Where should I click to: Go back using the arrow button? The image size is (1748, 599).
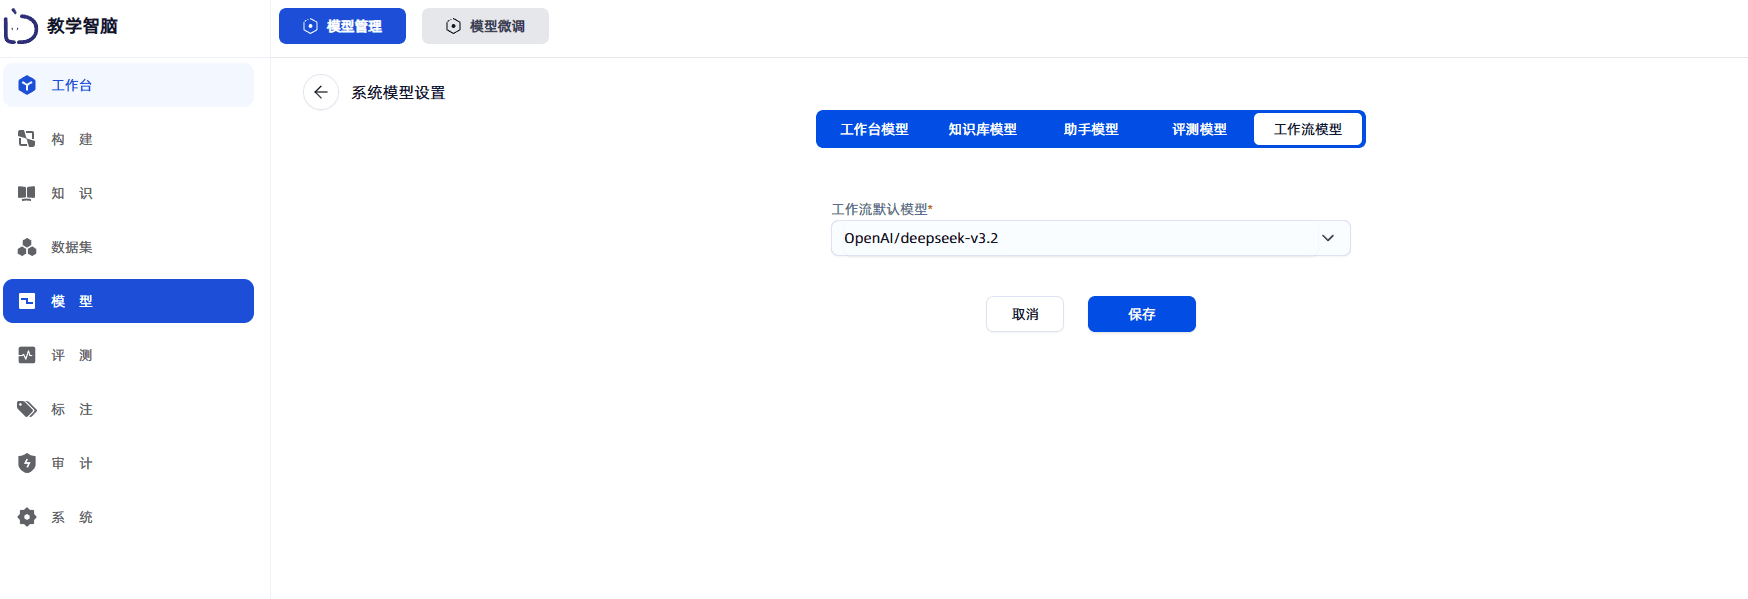321,92
